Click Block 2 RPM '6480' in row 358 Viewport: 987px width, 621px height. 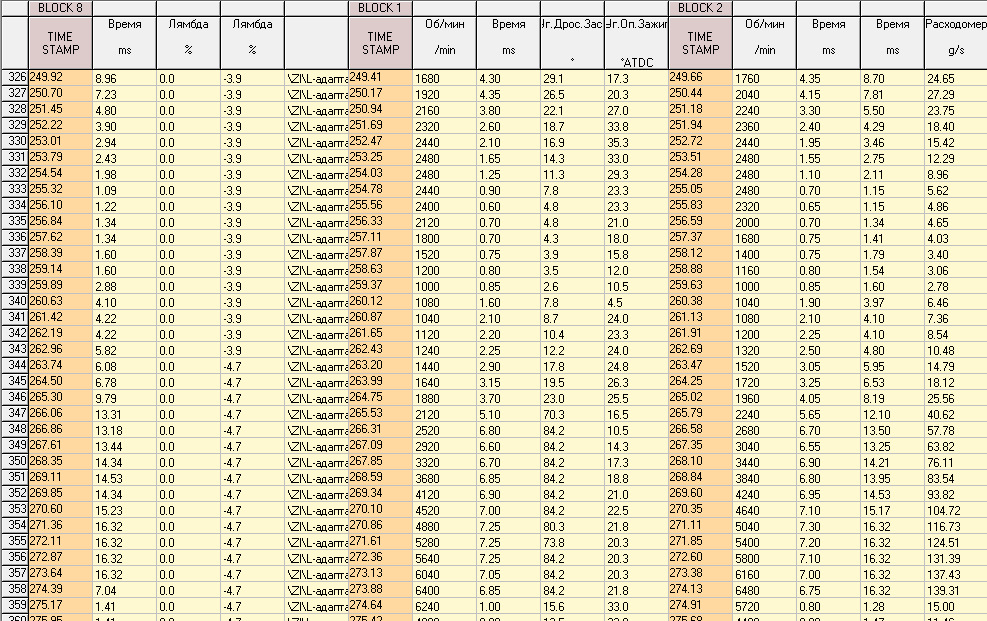765,591
